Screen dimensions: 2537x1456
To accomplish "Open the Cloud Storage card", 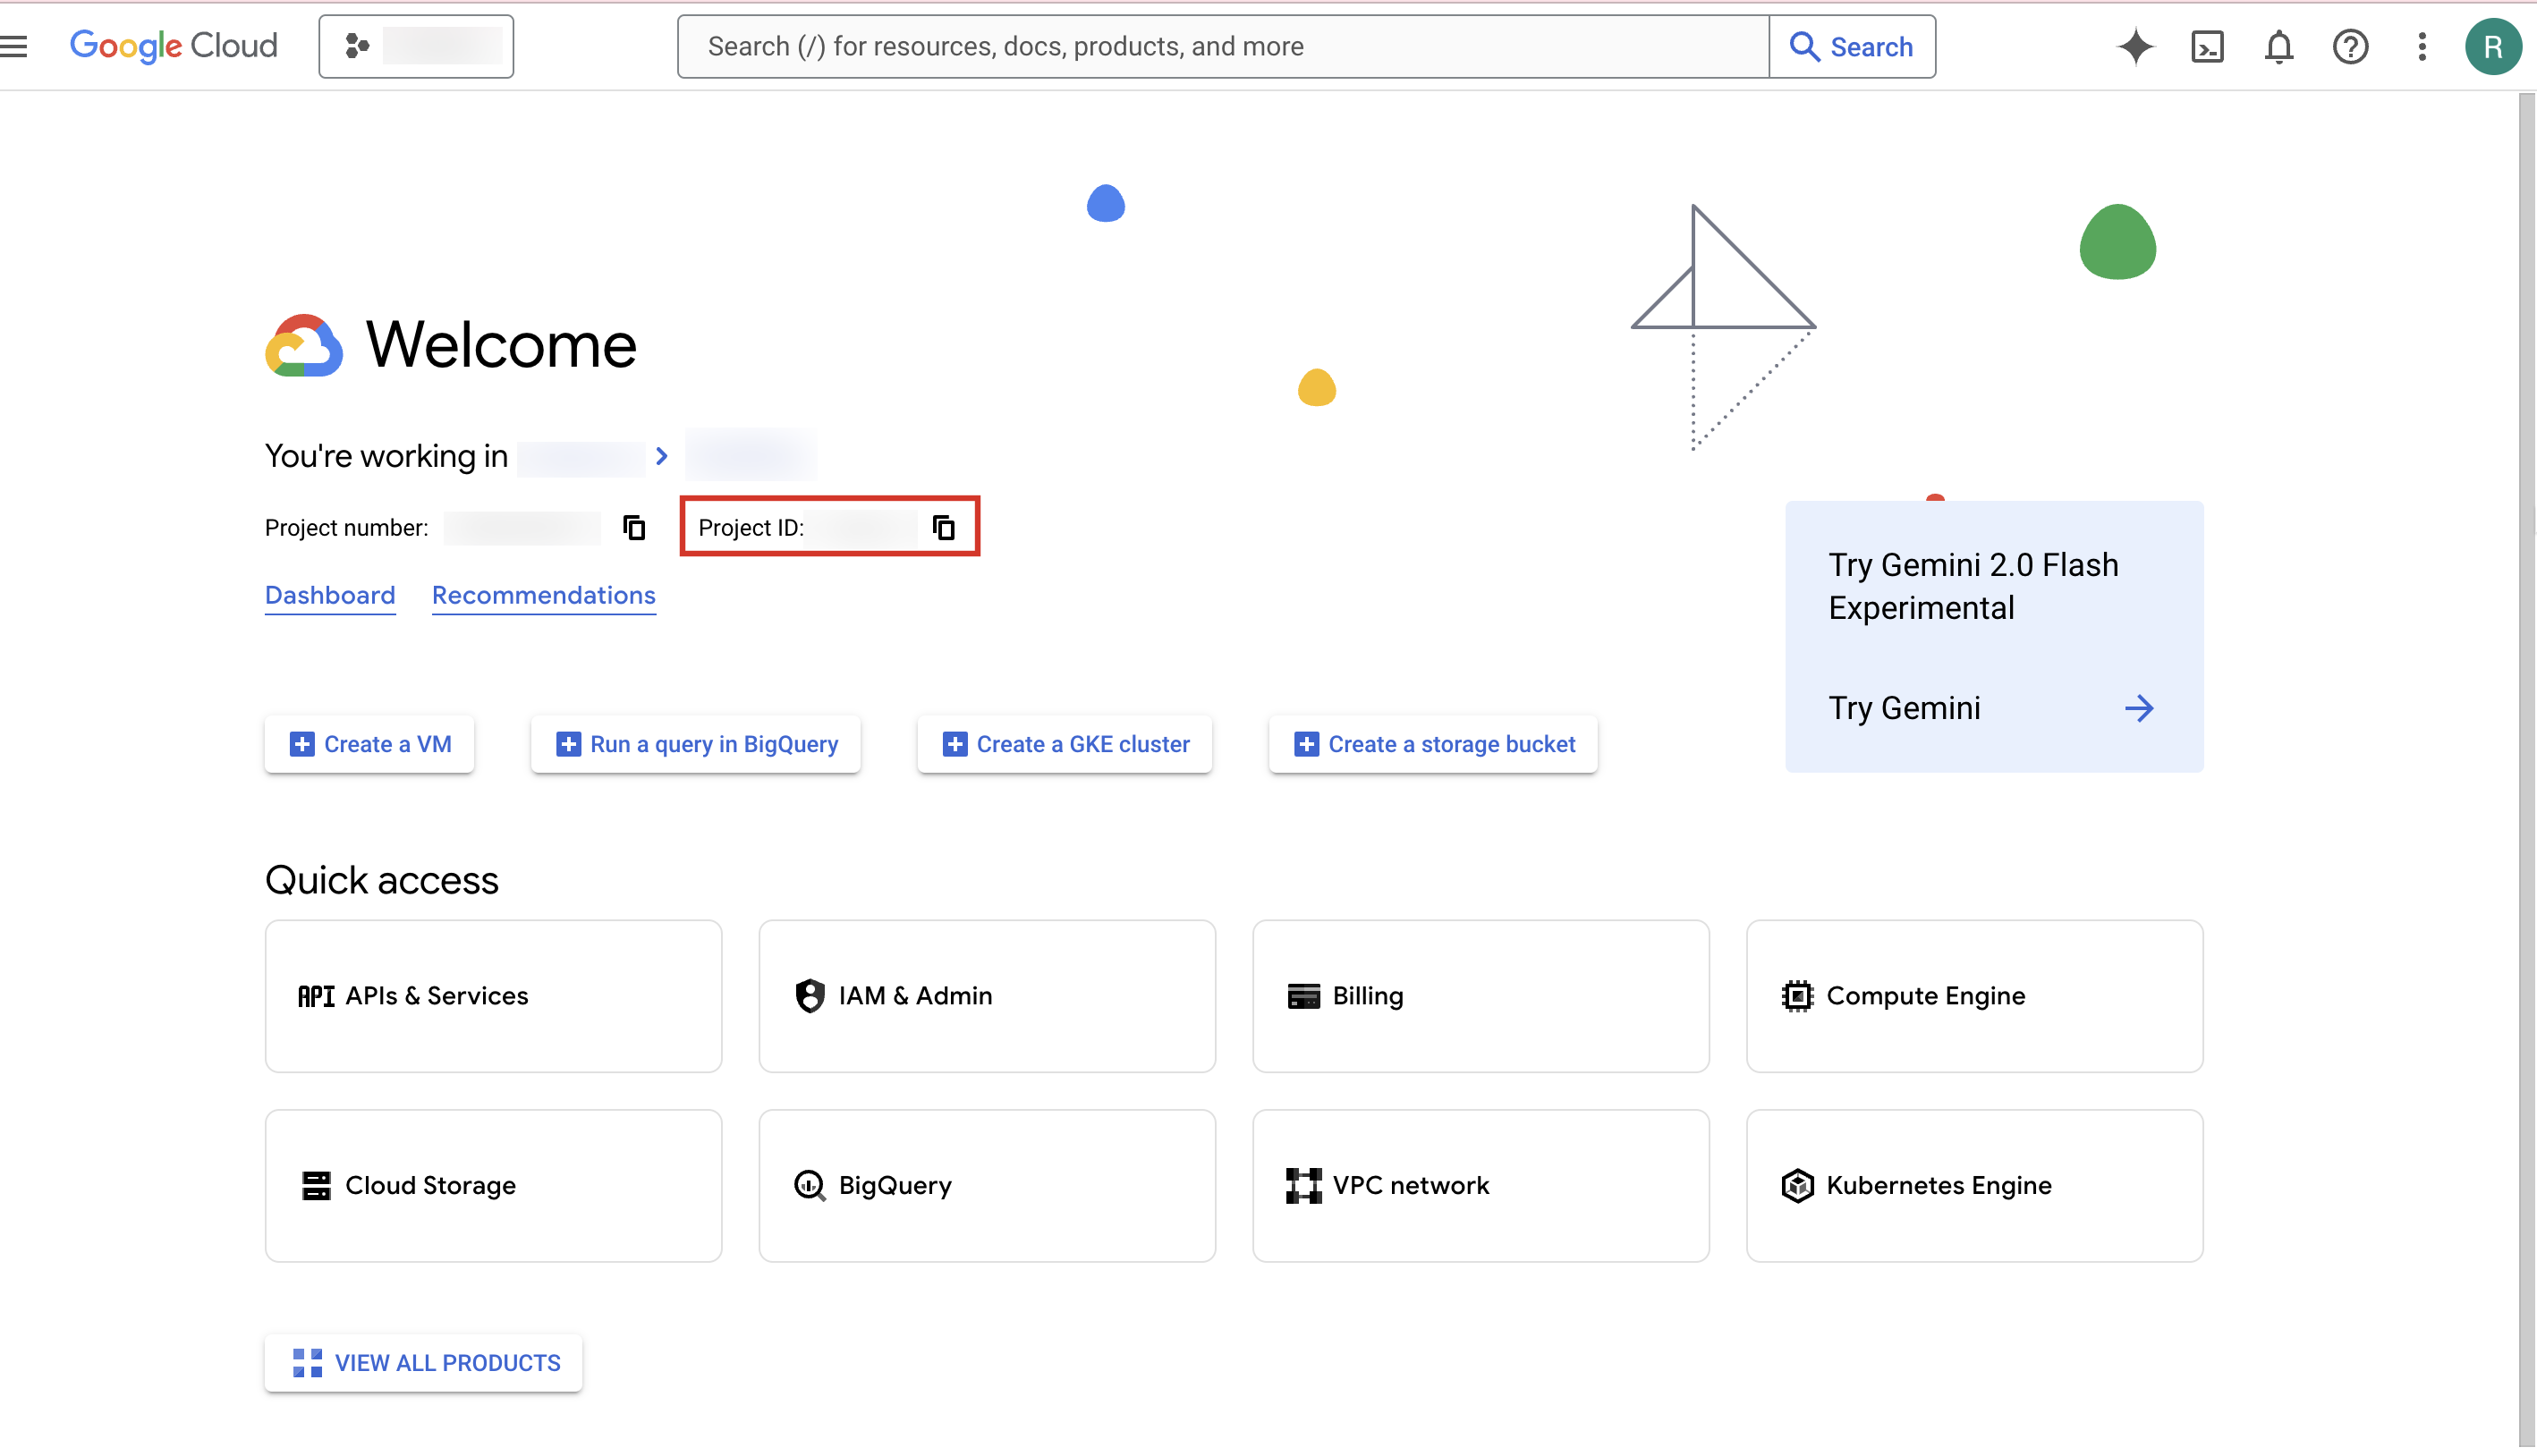I will (494, 1186).
